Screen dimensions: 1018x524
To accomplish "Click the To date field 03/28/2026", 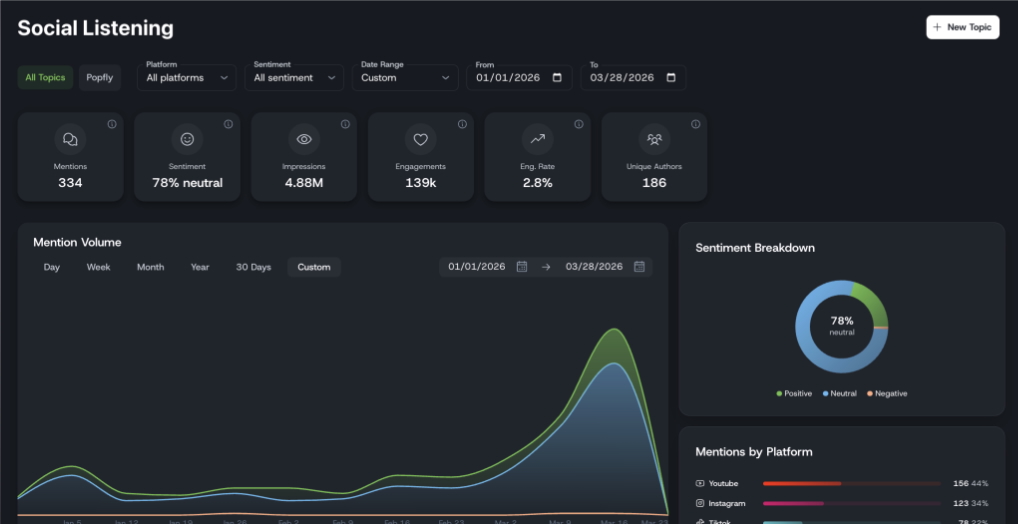I will tap(633, 77).
